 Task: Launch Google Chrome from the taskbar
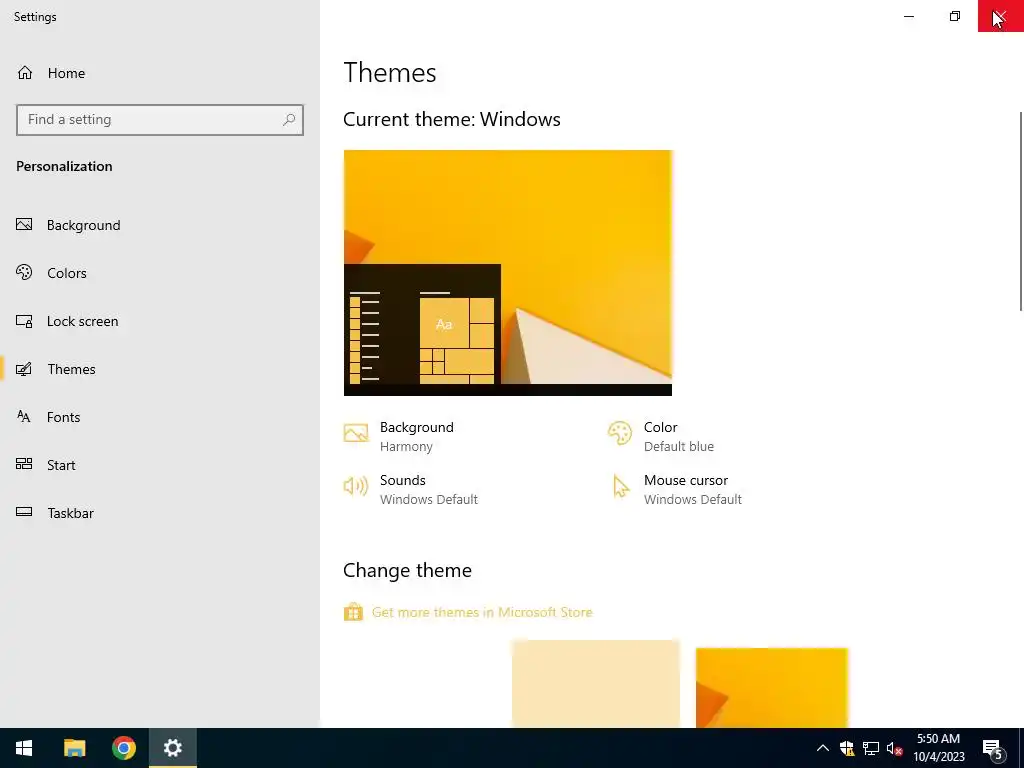click(x=123, y=748)
